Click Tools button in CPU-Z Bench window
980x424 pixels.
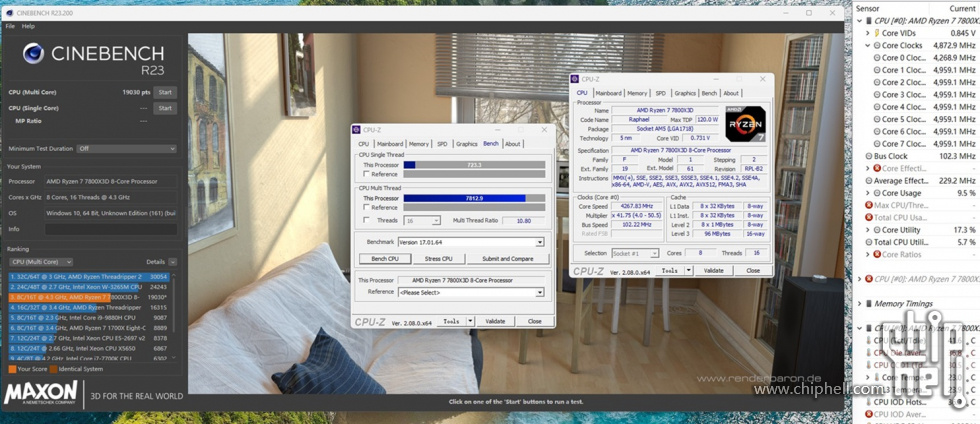451,321
